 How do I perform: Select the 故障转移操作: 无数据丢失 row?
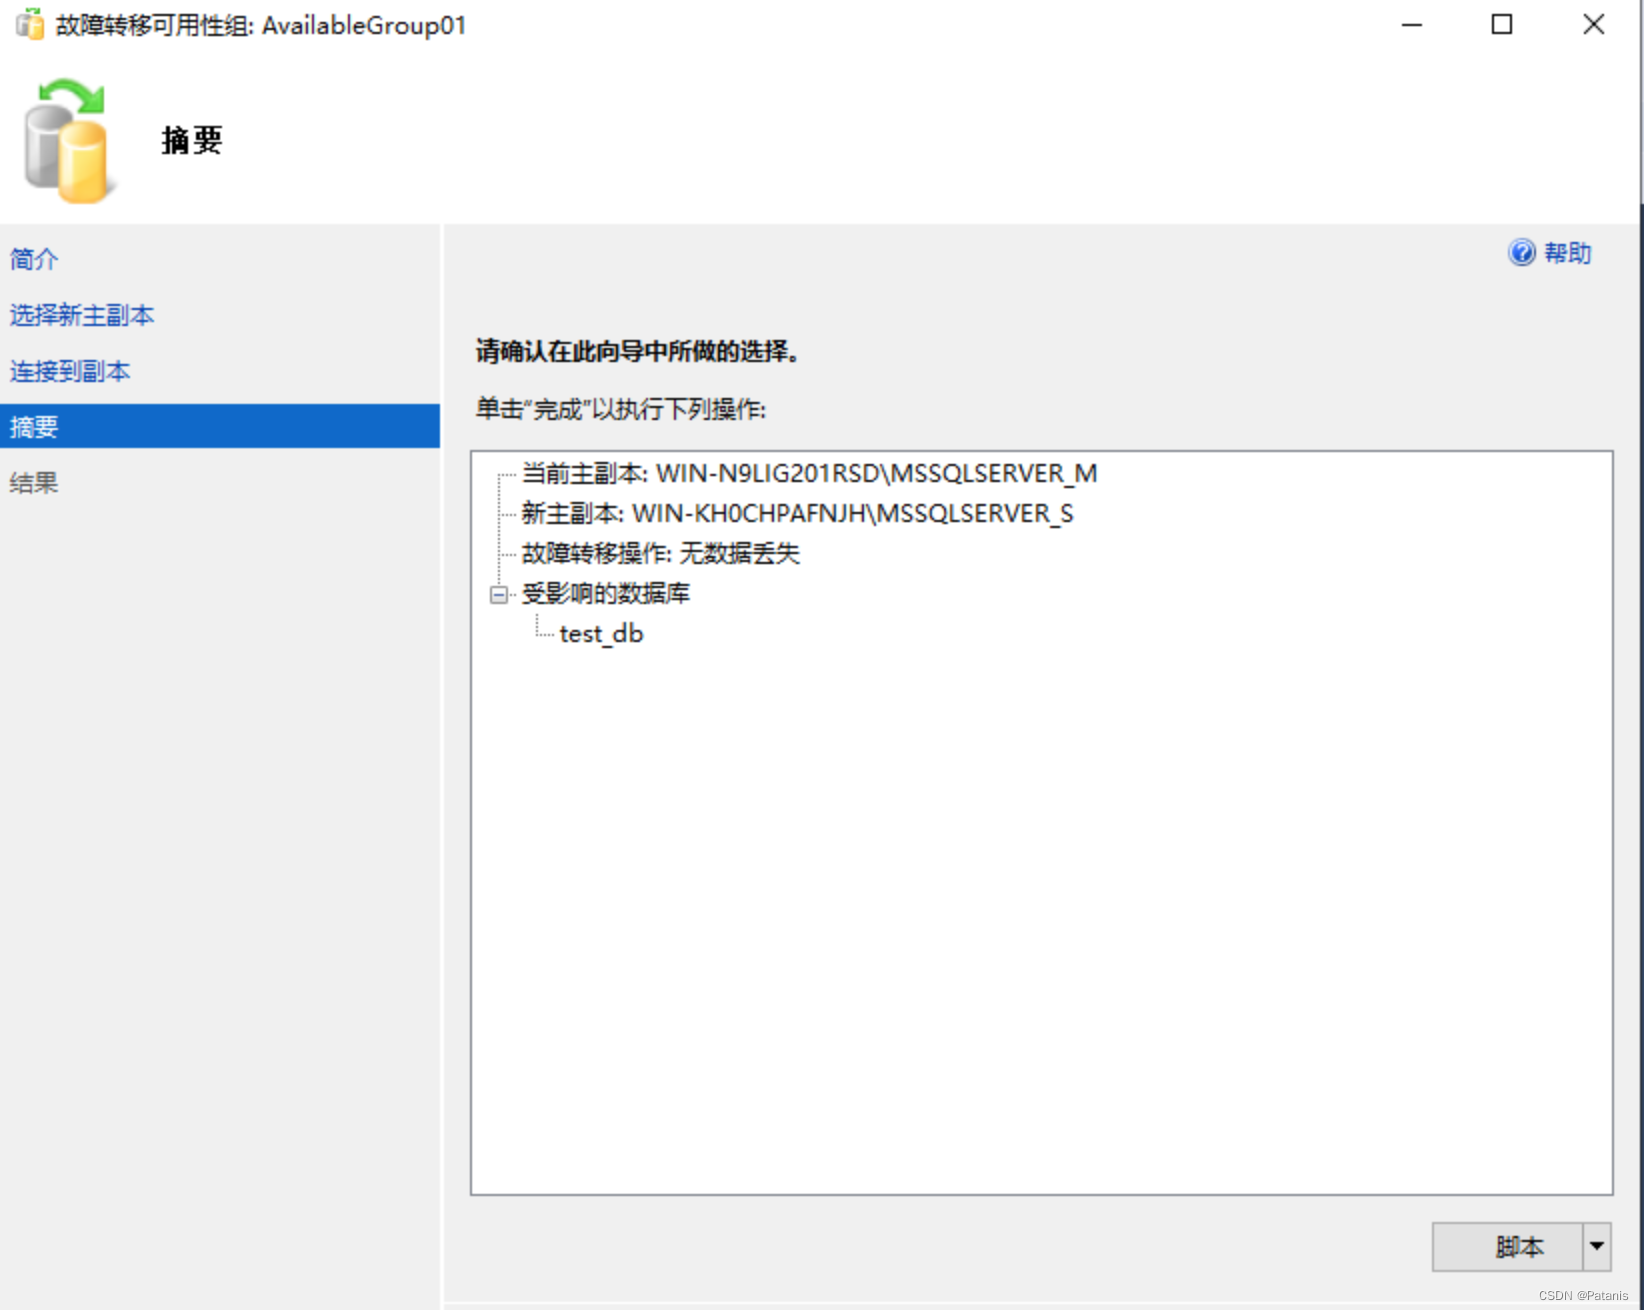(x=660, y=553)
